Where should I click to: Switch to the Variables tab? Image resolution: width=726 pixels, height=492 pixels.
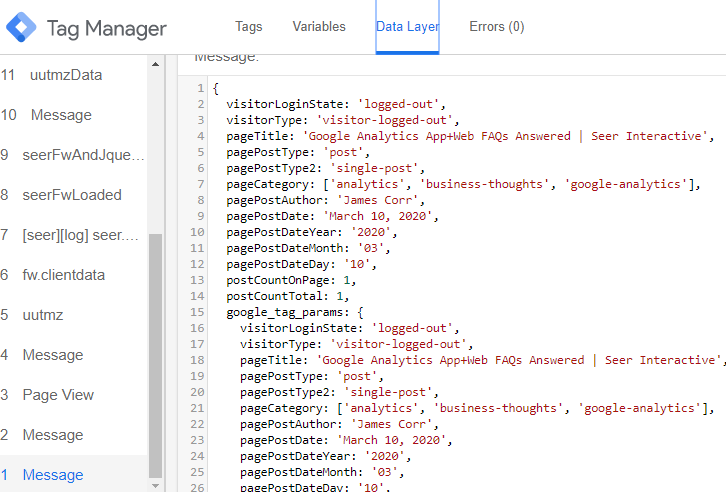point(319,27)
